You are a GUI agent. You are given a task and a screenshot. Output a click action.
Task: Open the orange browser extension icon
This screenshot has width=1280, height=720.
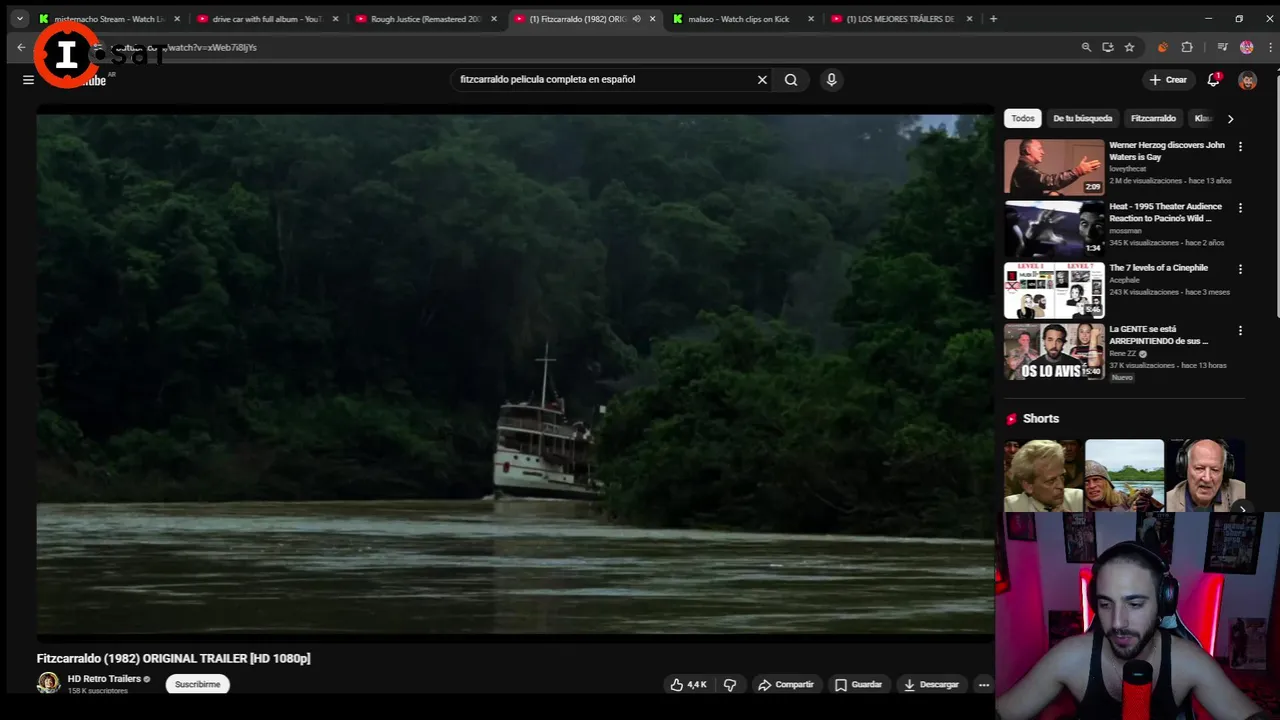click(1162, 47)
